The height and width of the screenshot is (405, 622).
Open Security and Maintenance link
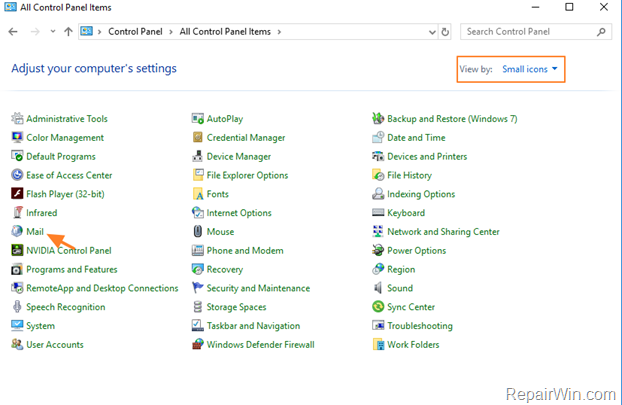(x=258, y=288)
